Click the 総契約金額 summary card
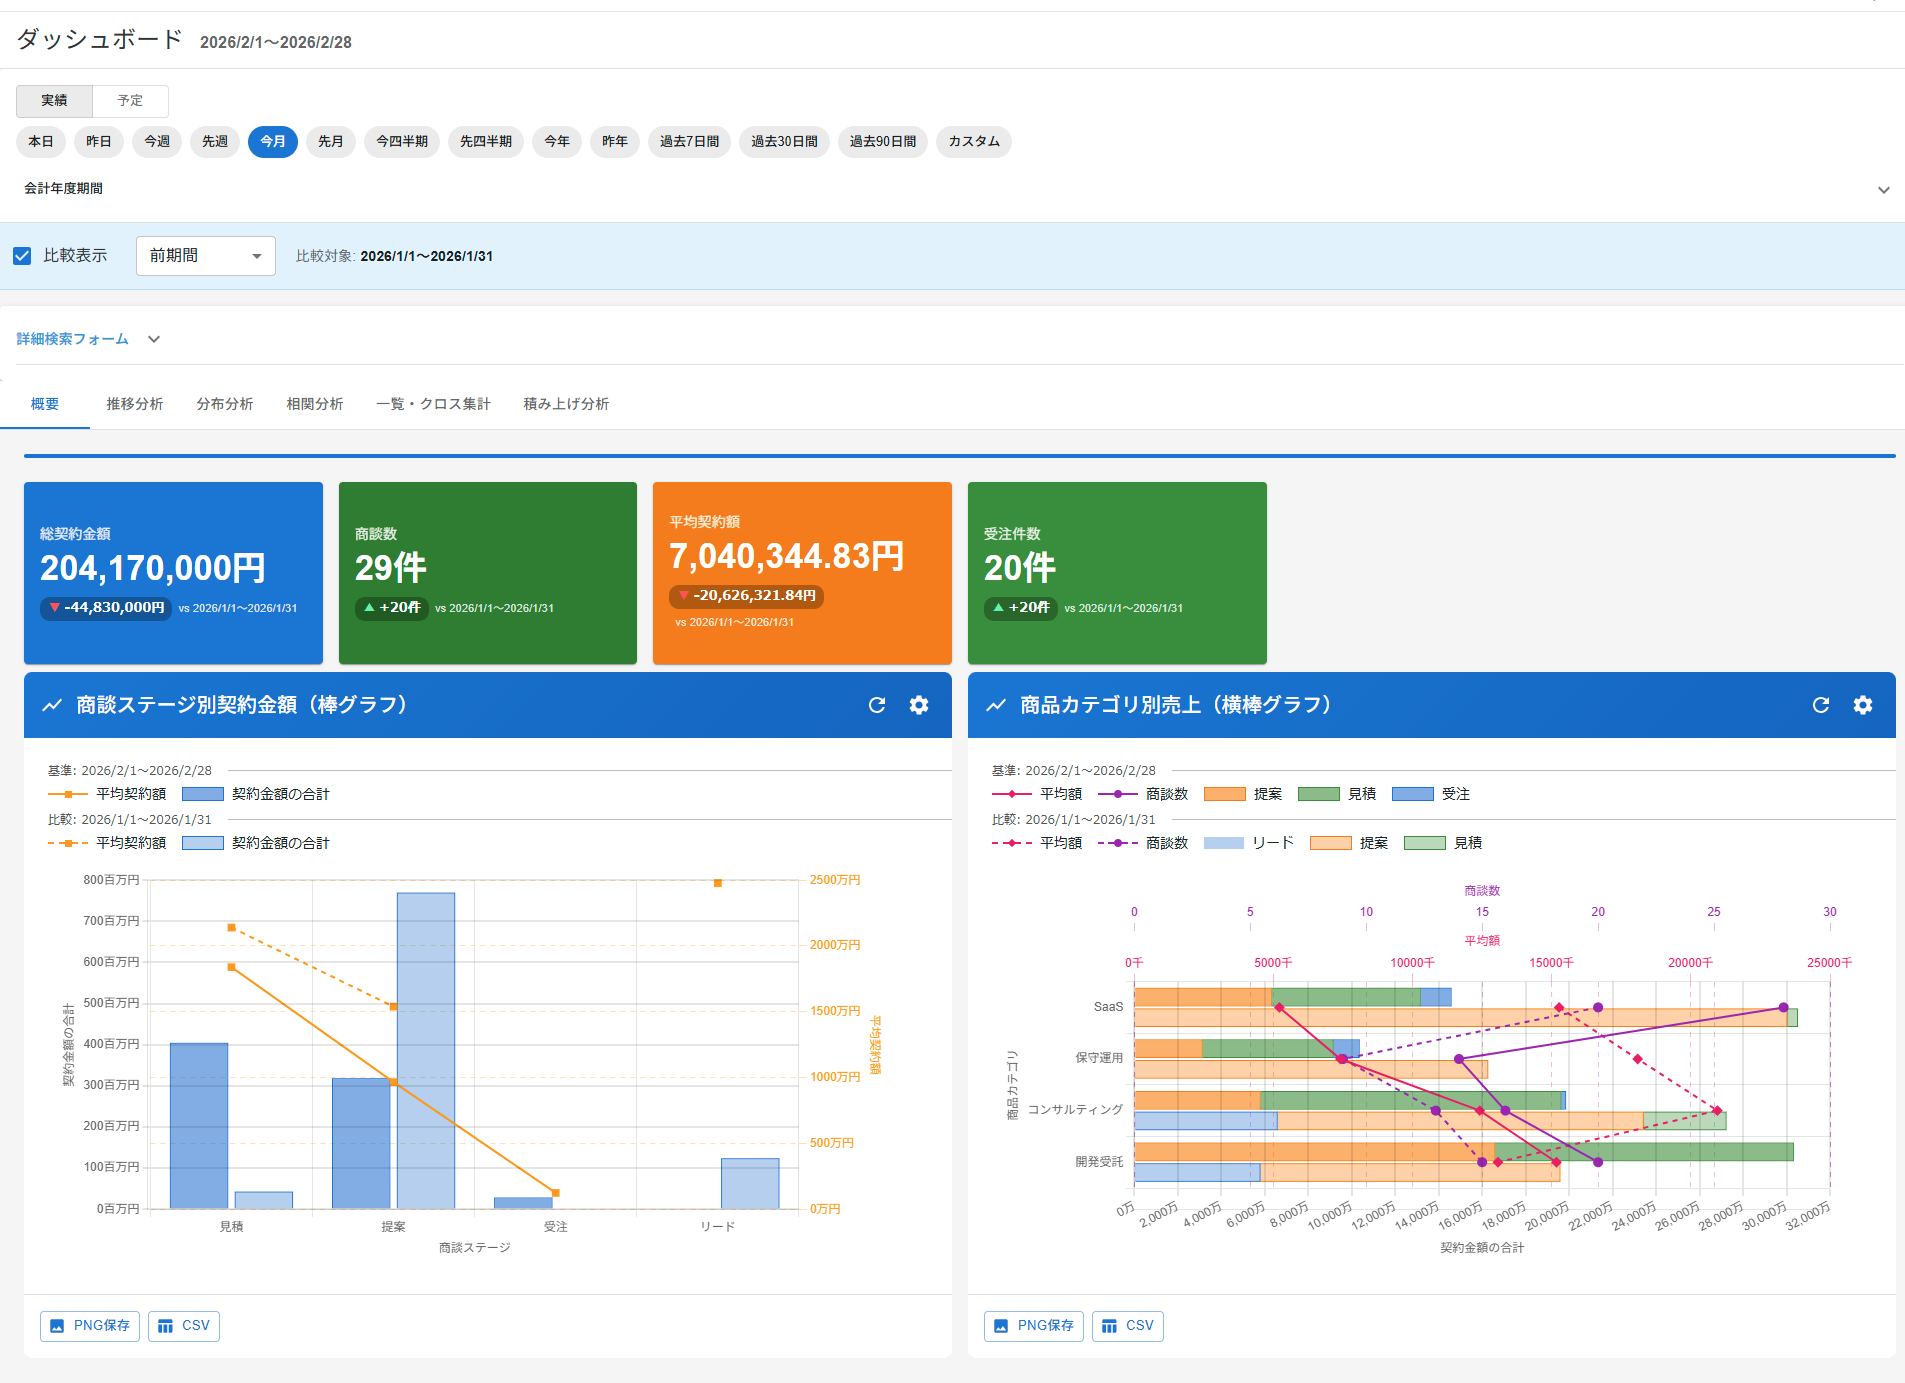1905x1383 pixels. (173, 573)
